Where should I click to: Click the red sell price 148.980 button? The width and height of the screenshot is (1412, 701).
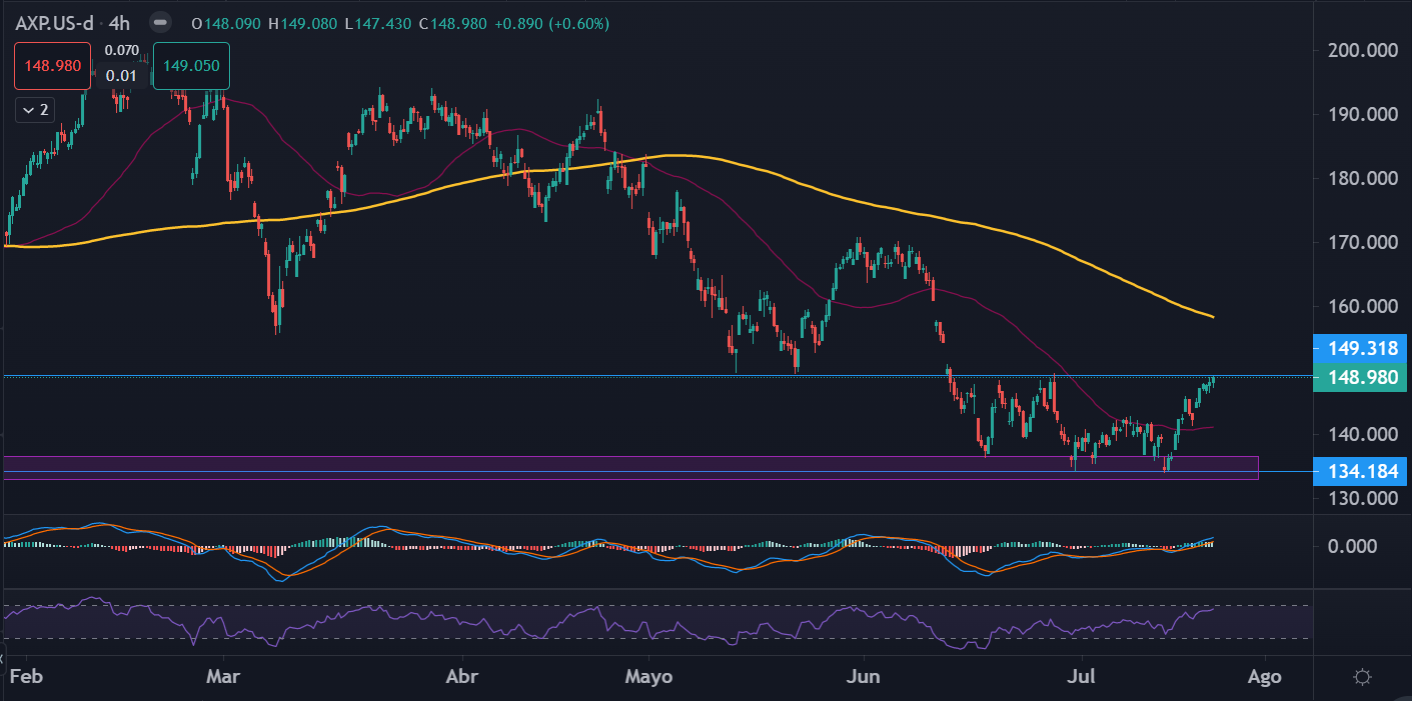[x=52, y=68]
